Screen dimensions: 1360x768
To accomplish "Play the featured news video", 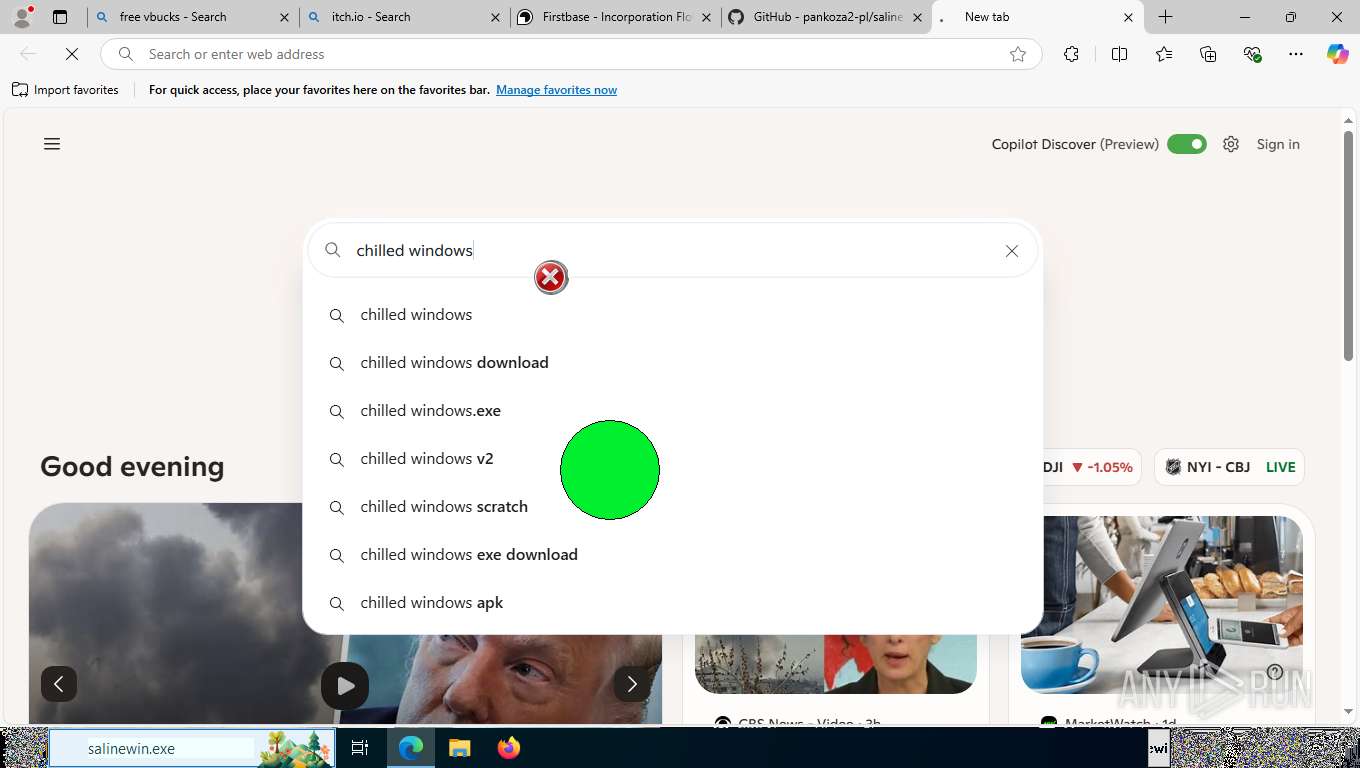I will (345, 686).
